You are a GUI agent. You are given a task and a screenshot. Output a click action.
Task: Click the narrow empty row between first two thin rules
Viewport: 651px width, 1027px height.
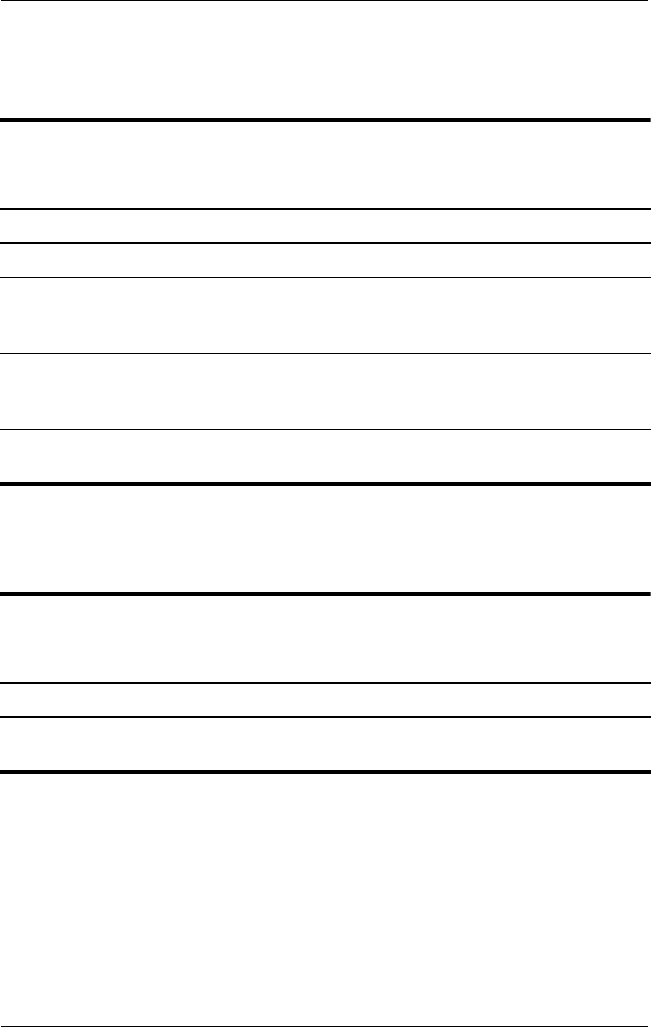[326, 226]
